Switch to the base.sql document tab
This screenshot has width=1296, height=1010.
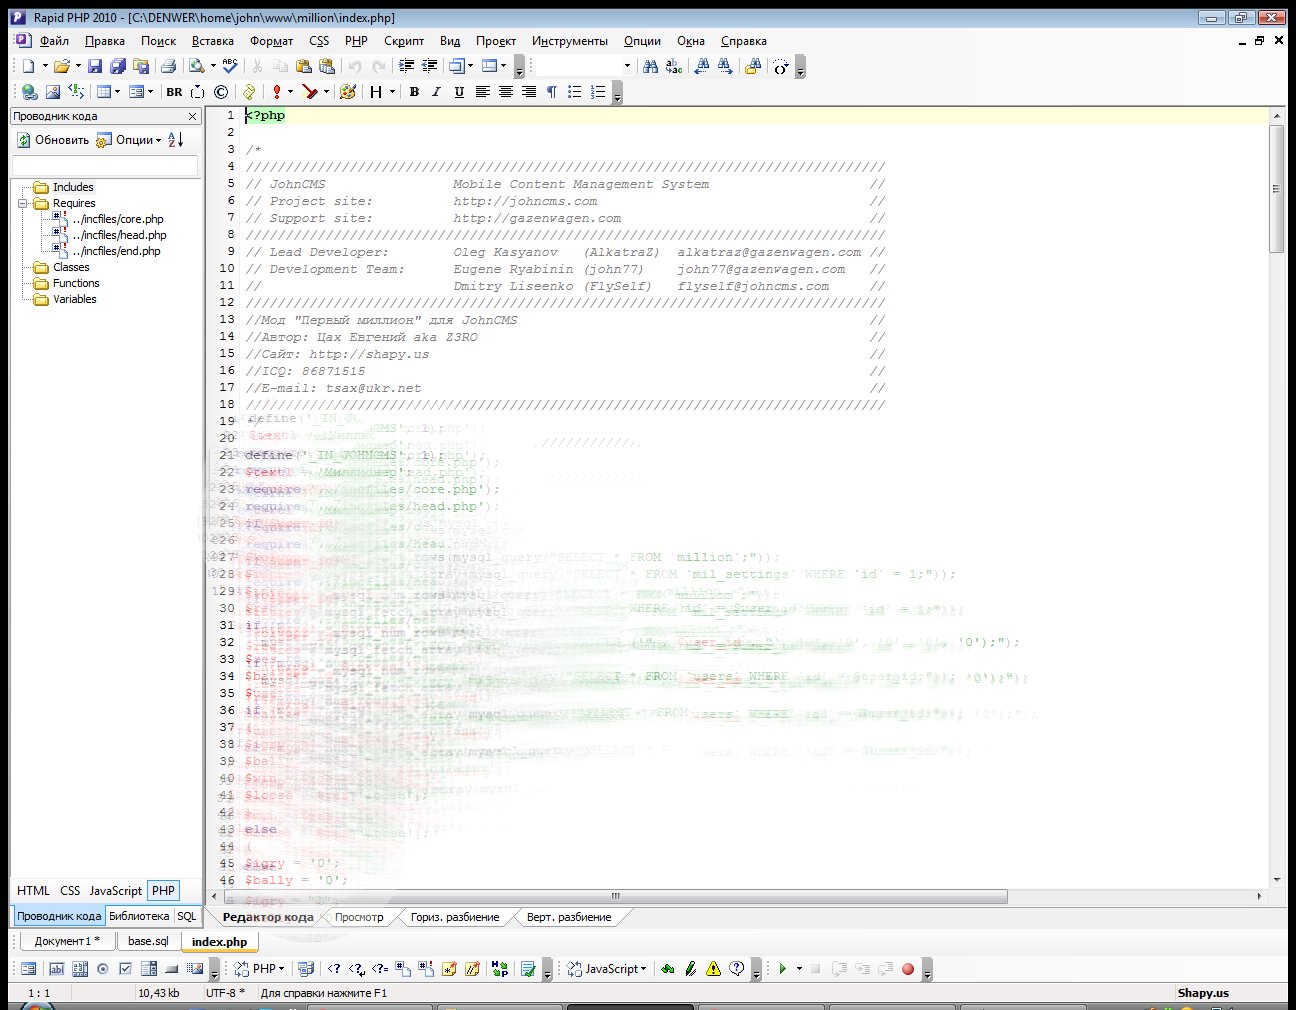(148, 941)
